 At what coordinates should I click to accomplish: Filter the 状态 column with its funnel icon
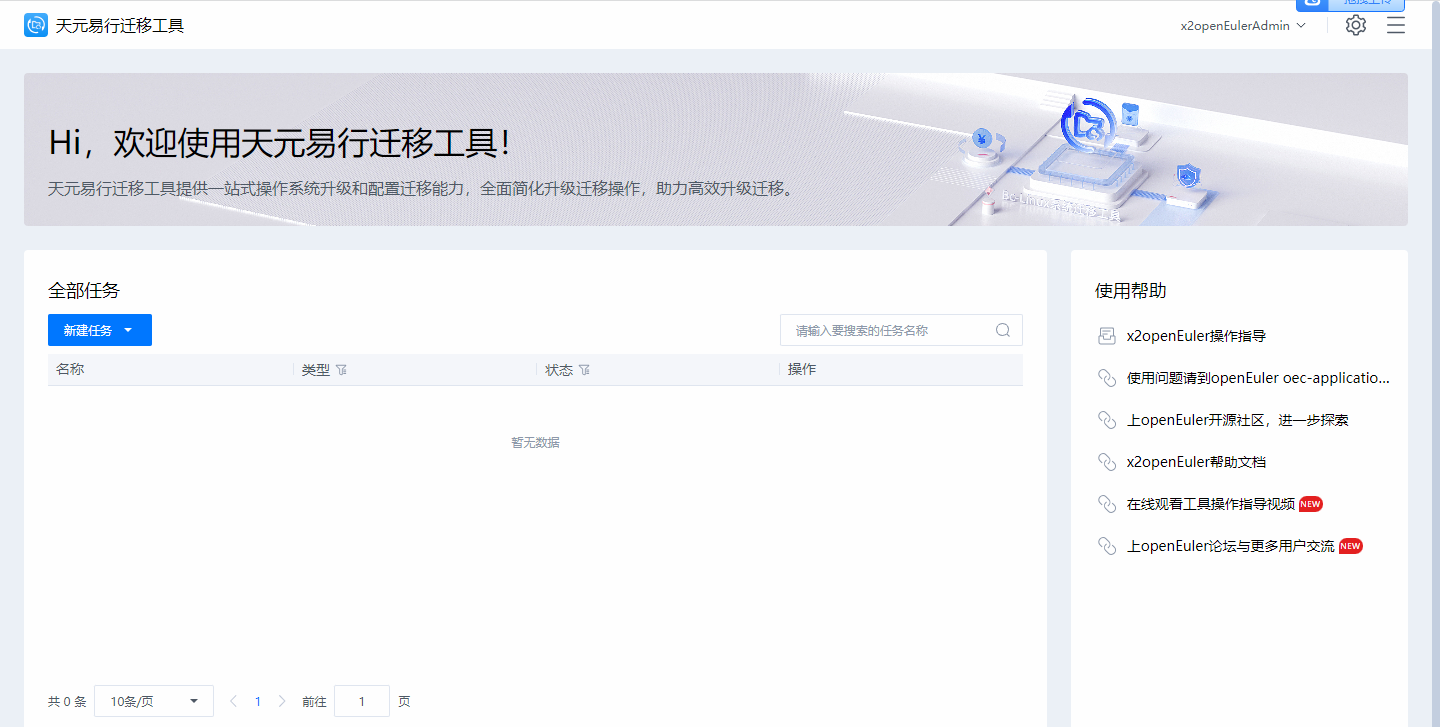584,370
